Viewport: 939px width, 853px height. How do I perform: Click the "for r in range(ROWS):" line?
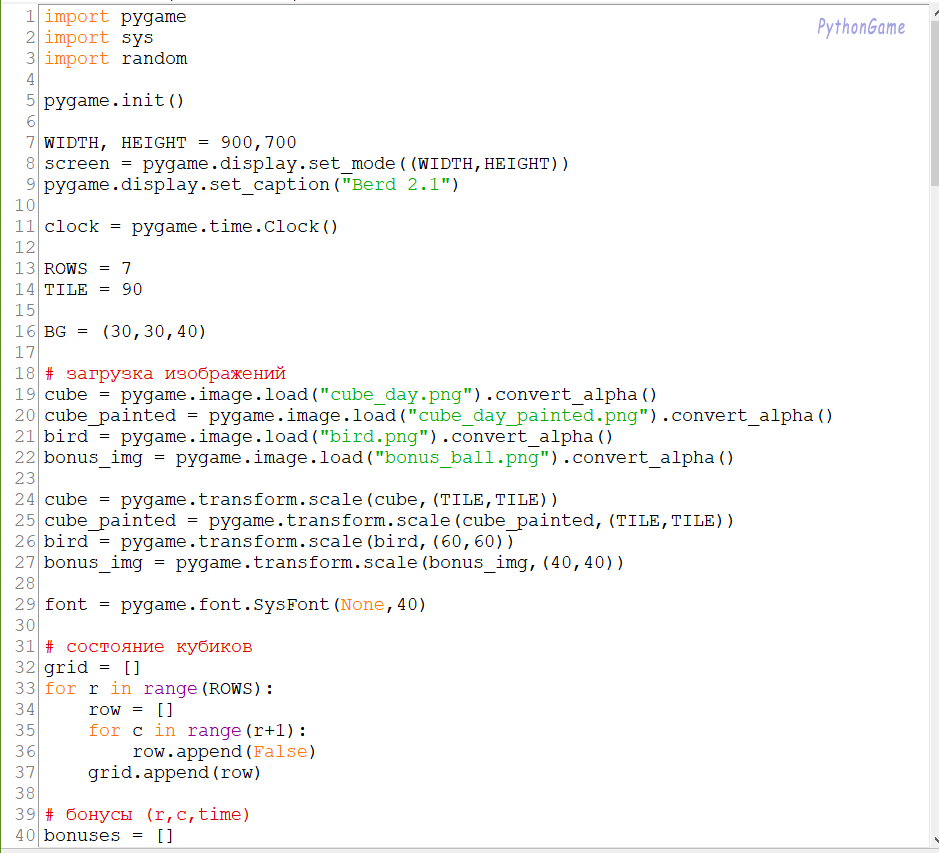pos(159,689)
